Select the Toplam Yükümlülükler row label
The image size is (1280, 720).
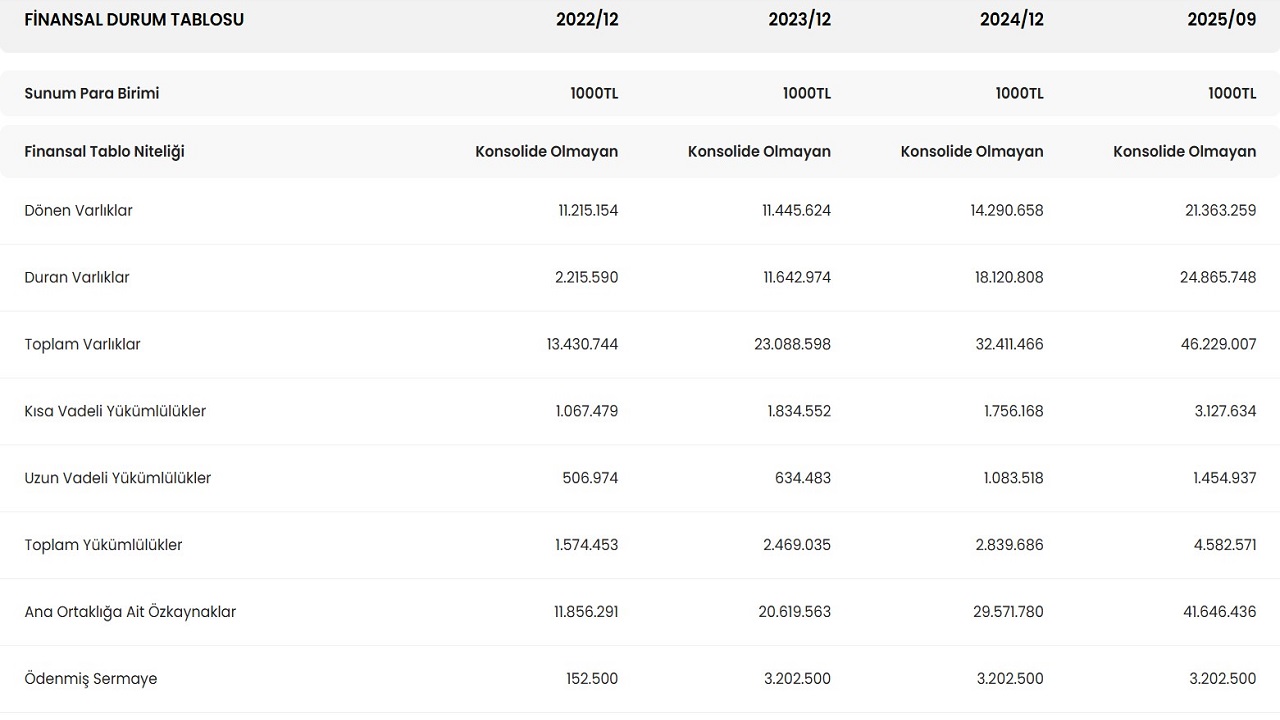tap(103, 546)
